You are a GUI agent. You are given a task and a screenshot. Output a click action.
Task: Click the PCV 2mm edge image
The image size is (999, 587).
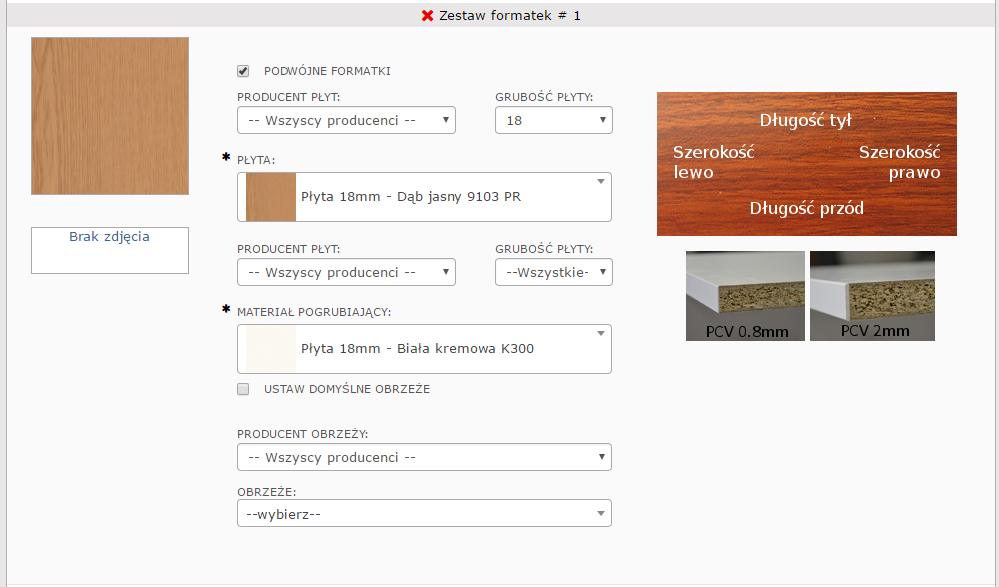coord(872,296)
